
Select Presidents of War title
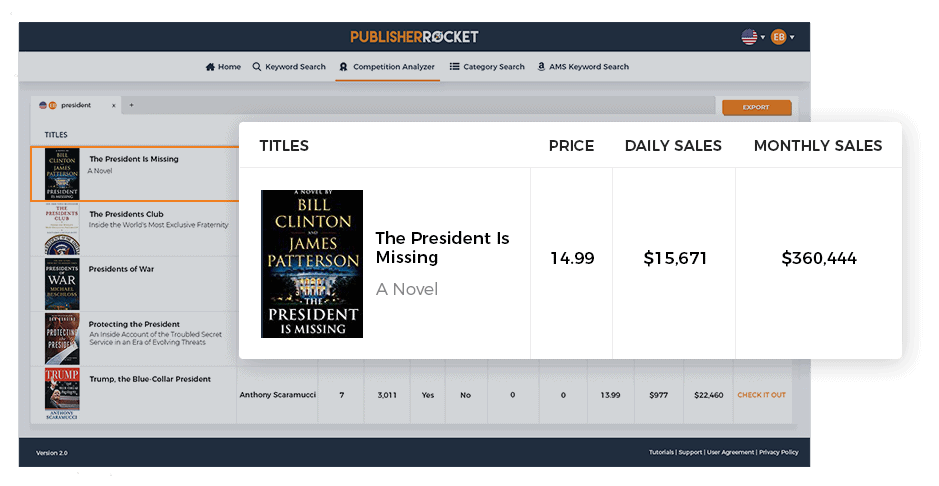pos(121,269)
